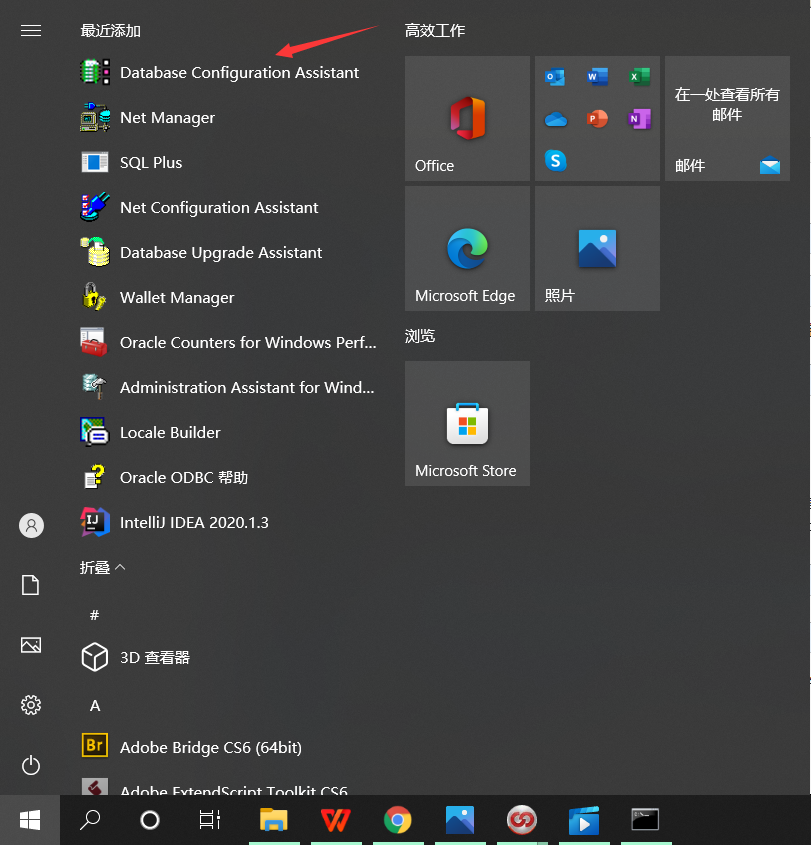The image size is (811, 845).
Task: Jump to the A letter group header
Action: pyautogui.click(x=95, y=705)
